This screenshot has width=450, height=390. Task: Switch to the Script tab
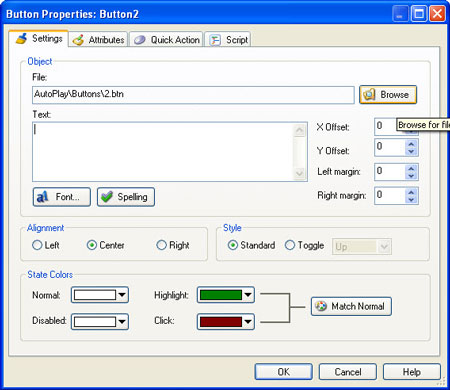[x=228, y=40]
